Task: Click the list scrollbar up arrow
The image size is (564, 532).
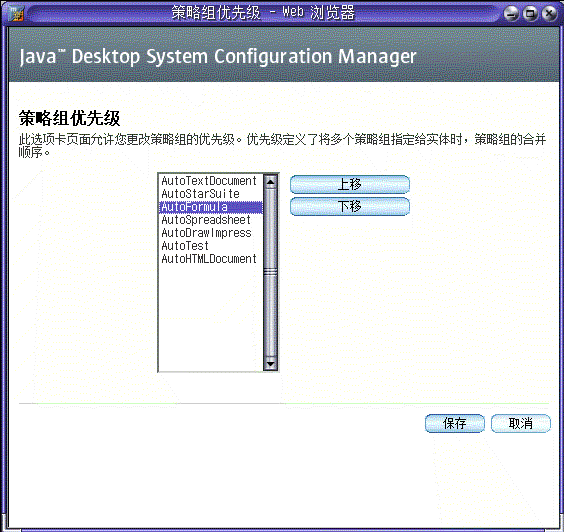Action: tap(270, 182)
